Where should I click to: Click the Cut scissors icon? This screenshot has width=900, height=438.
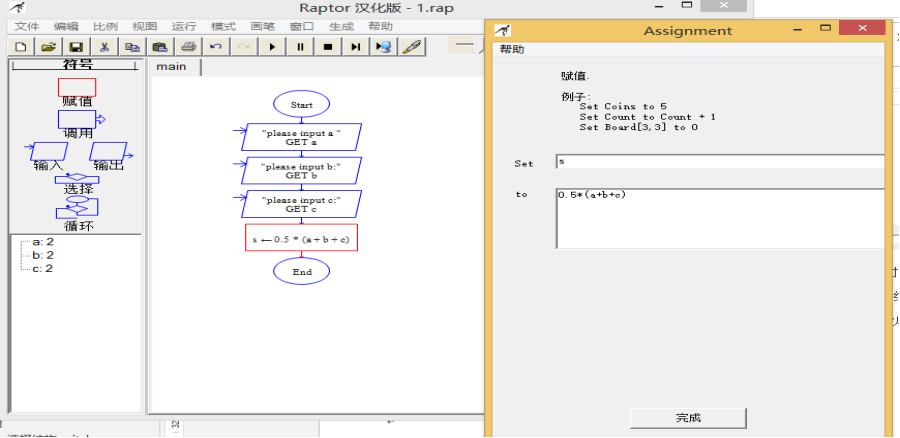pos(104,46)
